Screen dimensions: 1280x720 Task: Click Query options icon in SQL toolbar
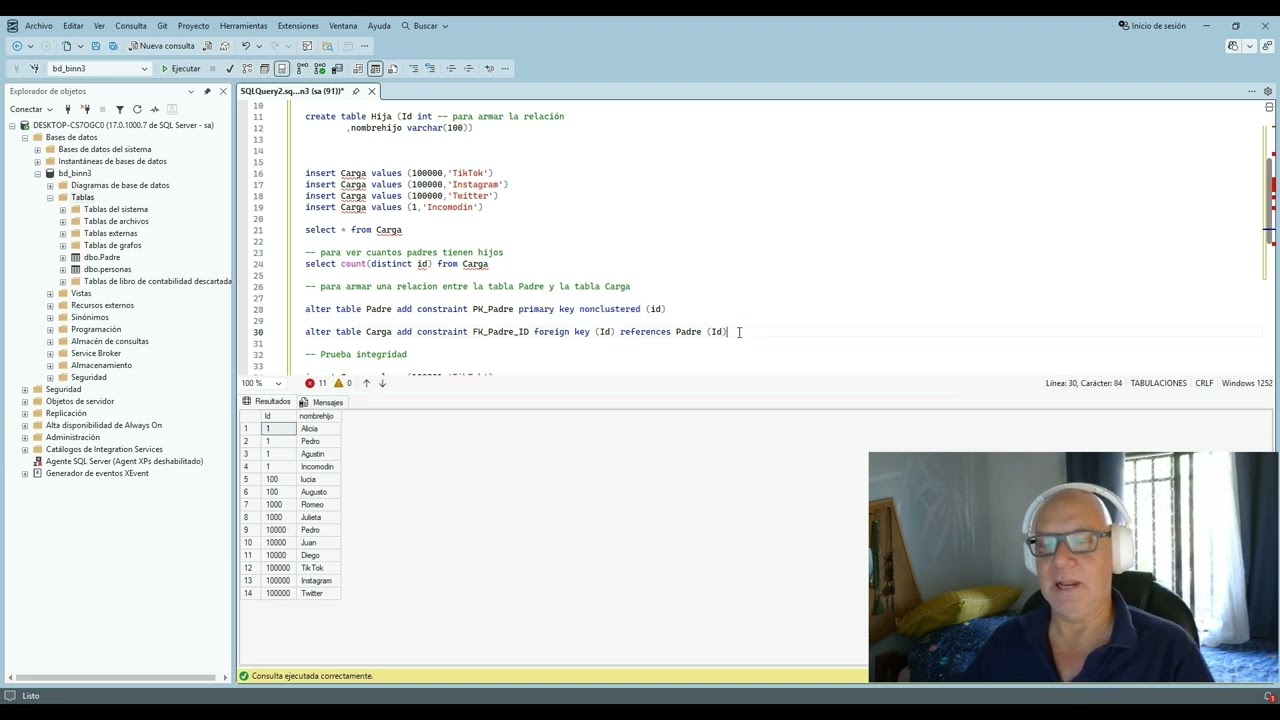[x=264, y=69]
